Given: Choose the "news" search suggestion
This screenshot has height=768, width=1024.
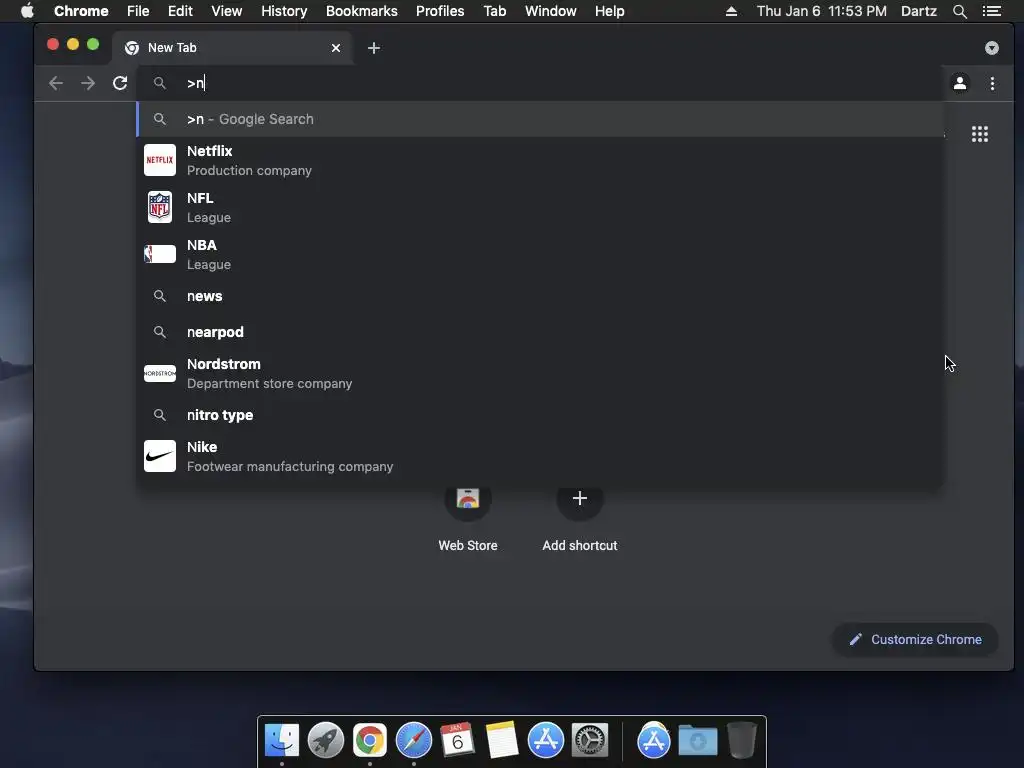Looking at the screenshot, I should [x=539, y=296].
